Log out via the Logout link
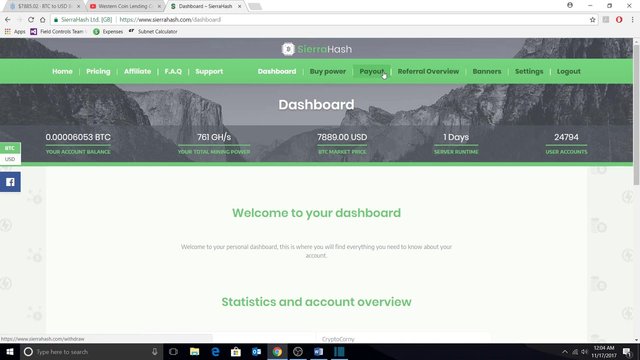This screenshot has width=640, height=360. tap(569, 71)
